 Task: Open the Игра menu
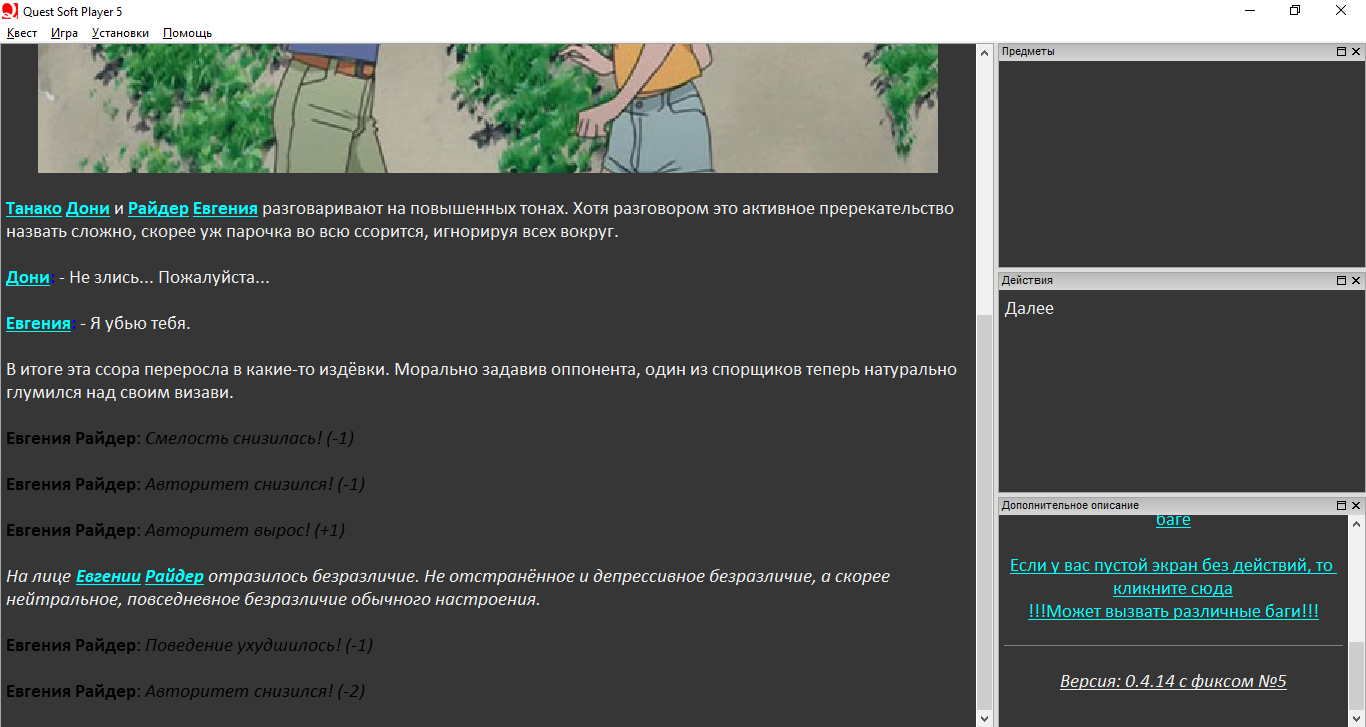coord(64,33)
